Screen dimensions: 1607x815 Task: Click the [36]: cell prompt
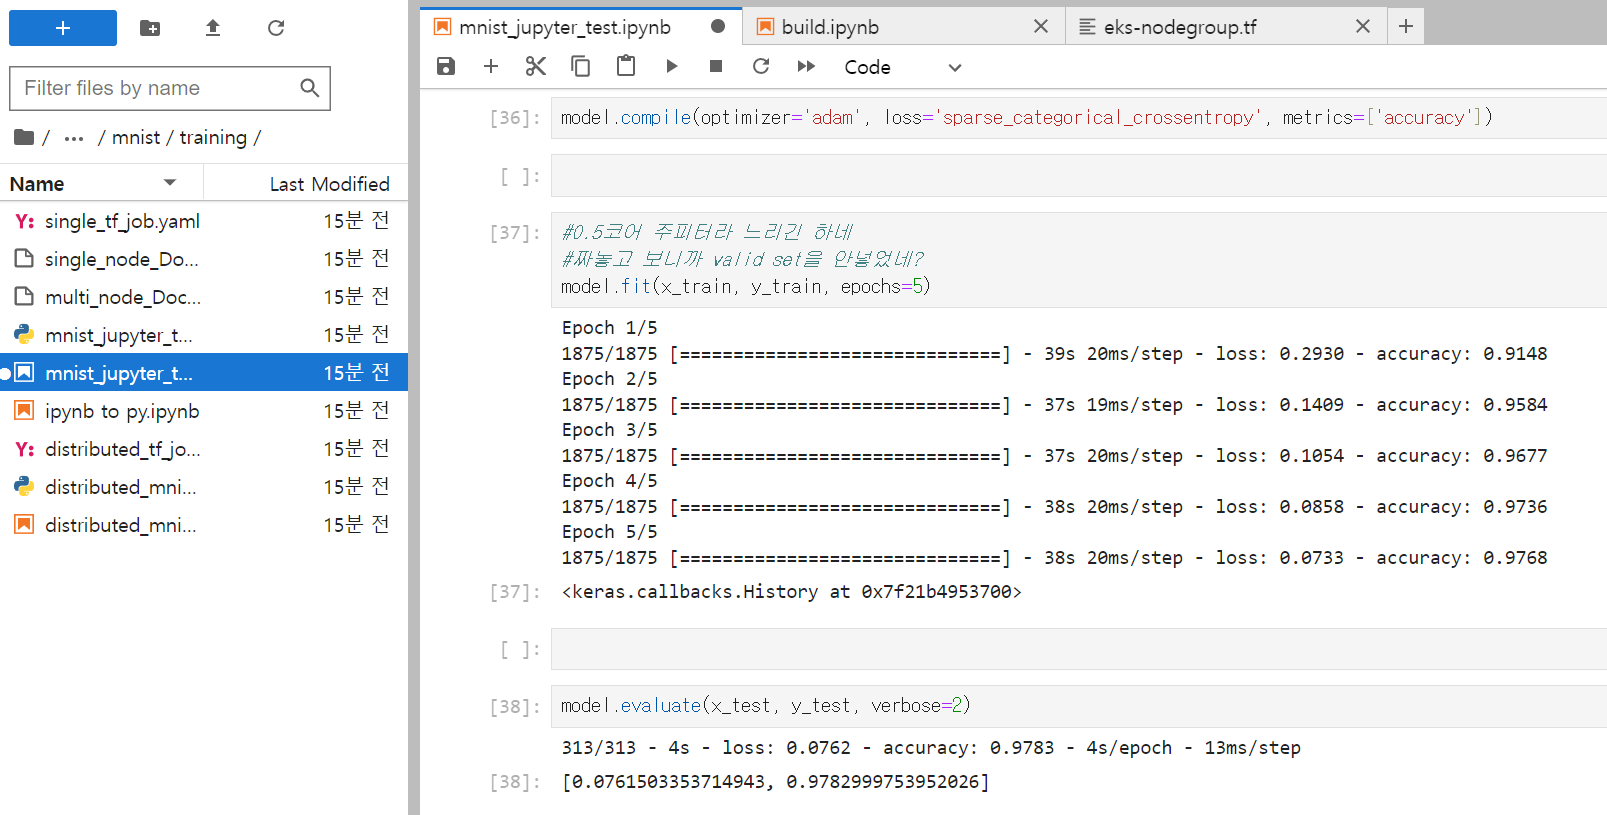coord(514,118)
